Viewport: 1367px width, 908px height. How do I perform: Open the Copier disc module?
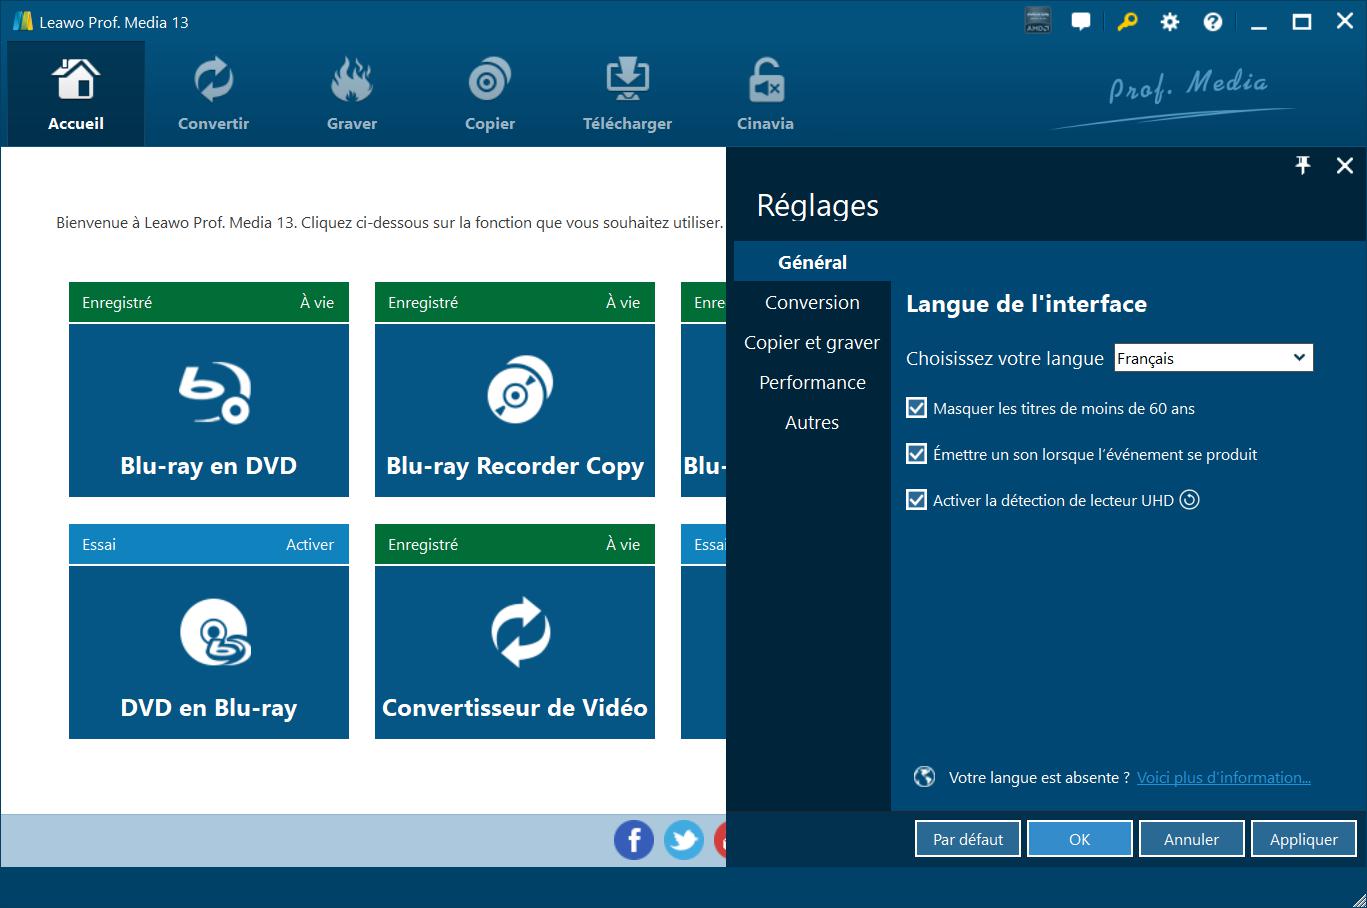[x=489, y=95]
